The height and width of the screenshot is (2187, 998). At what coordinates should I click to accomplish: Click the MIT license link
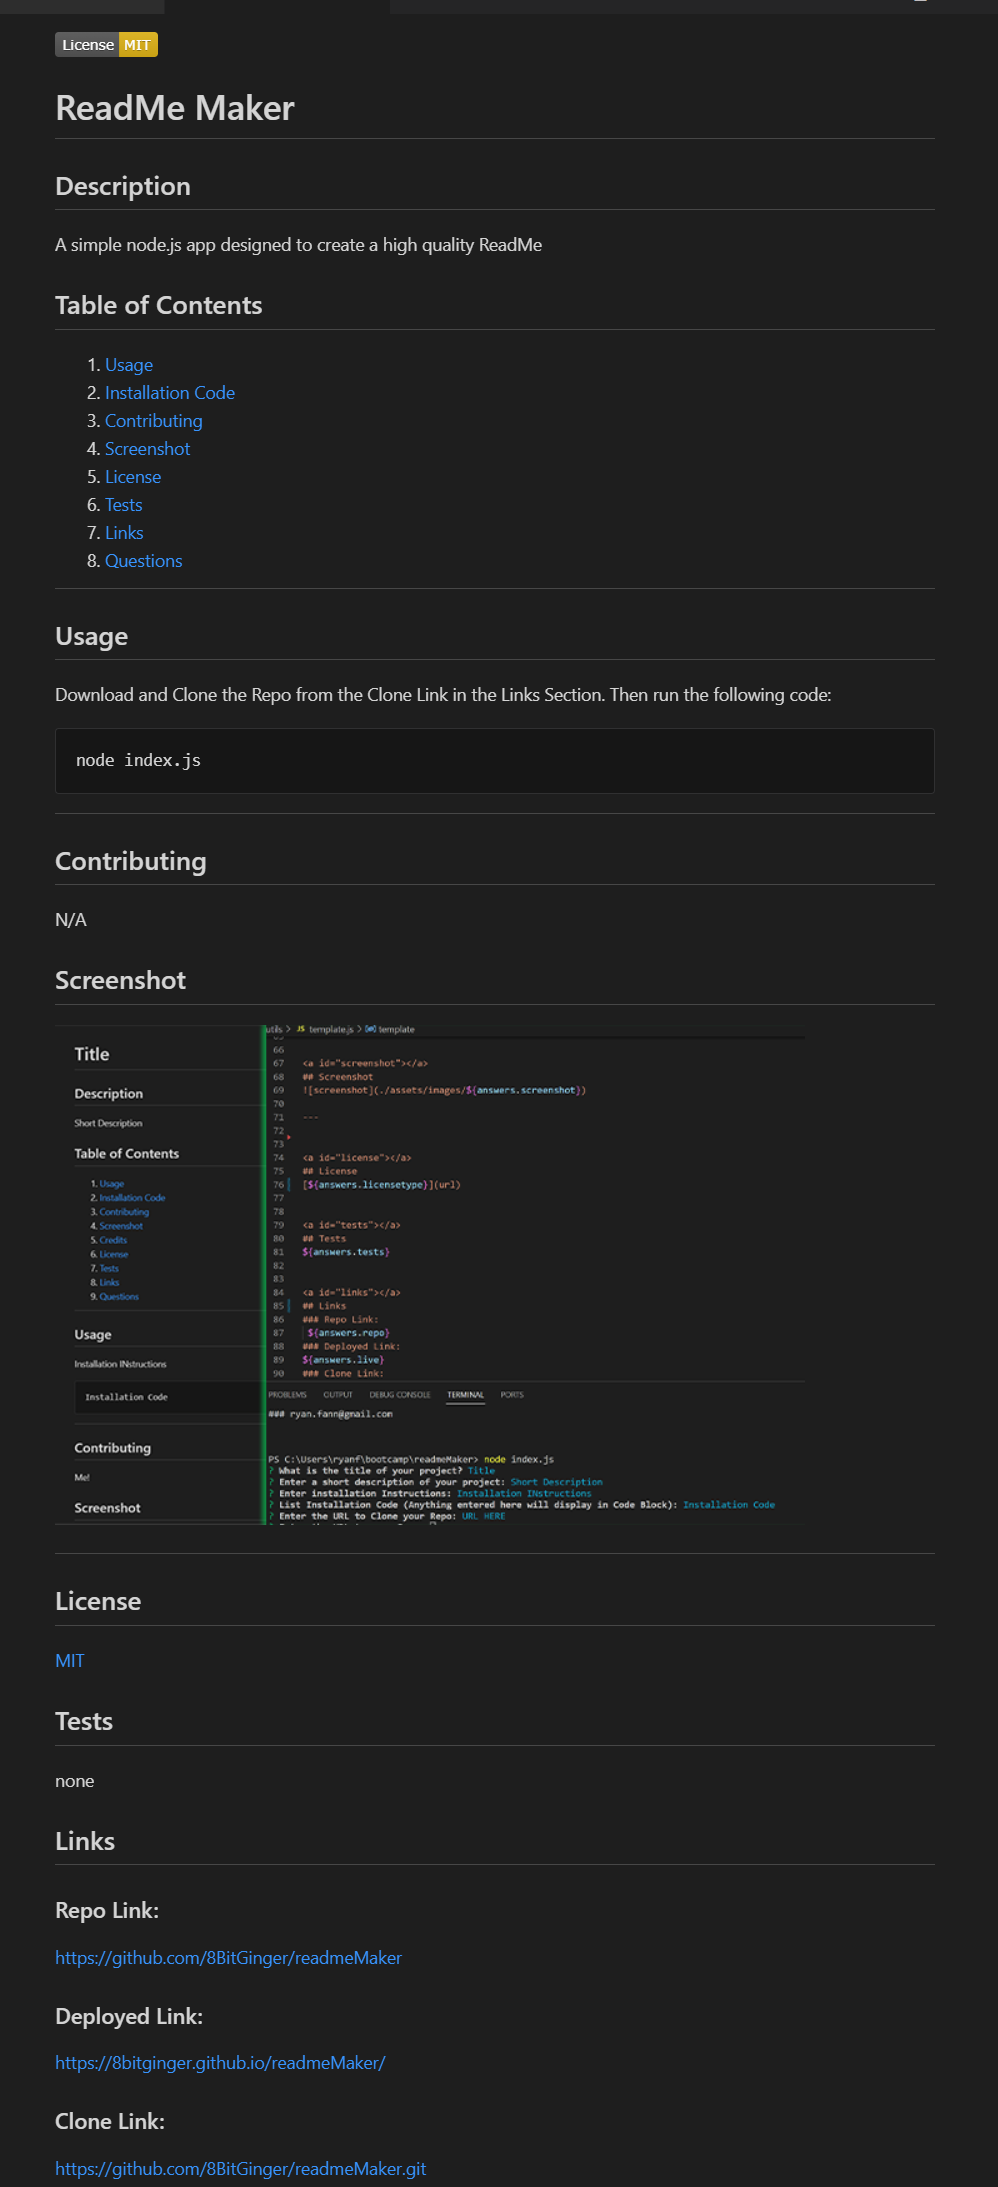click(70, 1661)
